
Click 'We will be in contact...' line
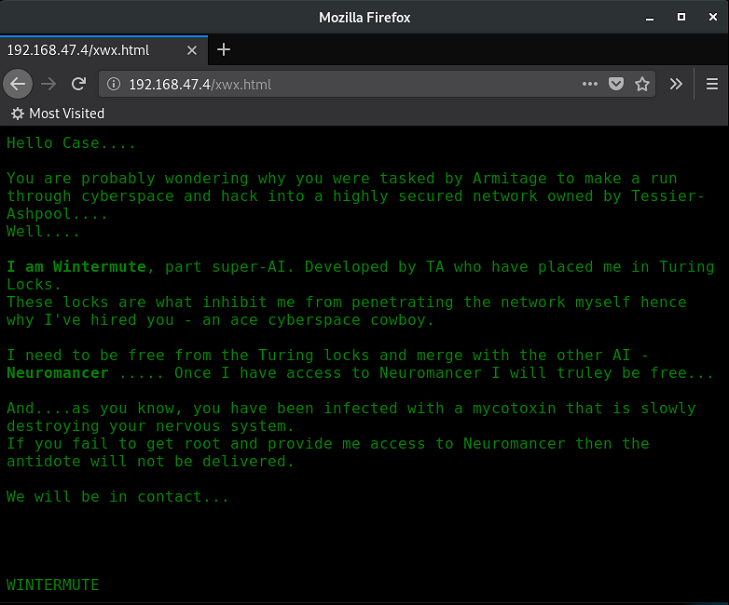[x=118, y=497]
